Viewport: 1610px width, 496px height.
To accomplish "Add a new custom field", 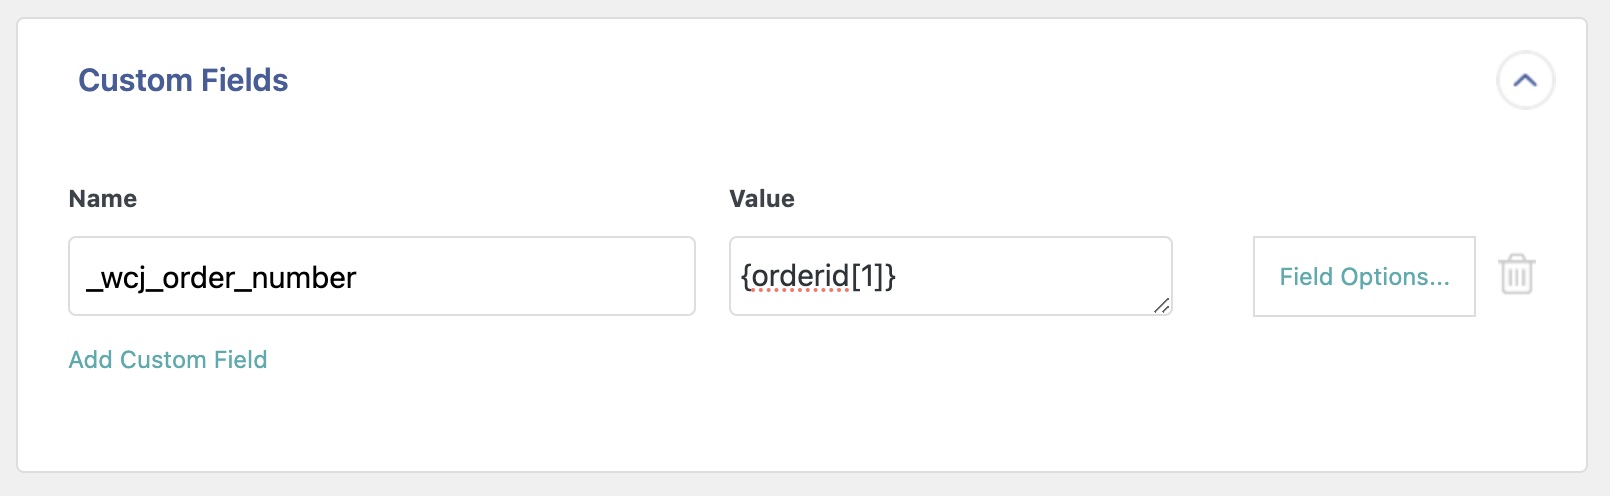I will pyautogui.click(x=168, y=360).
